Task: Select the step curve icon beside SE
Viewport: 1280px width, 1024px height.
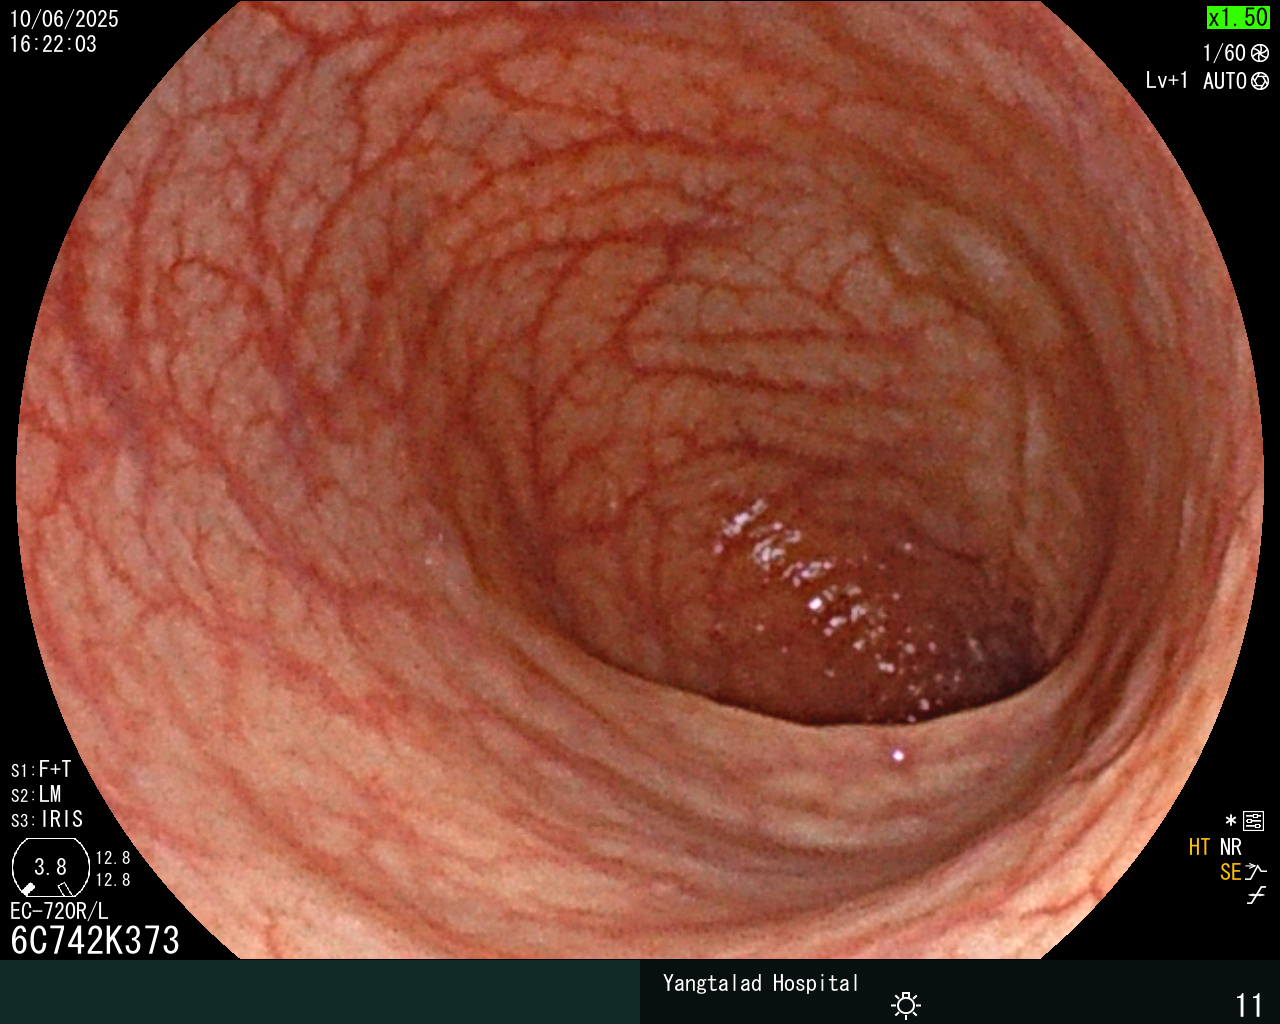Action: [1257, 872]
